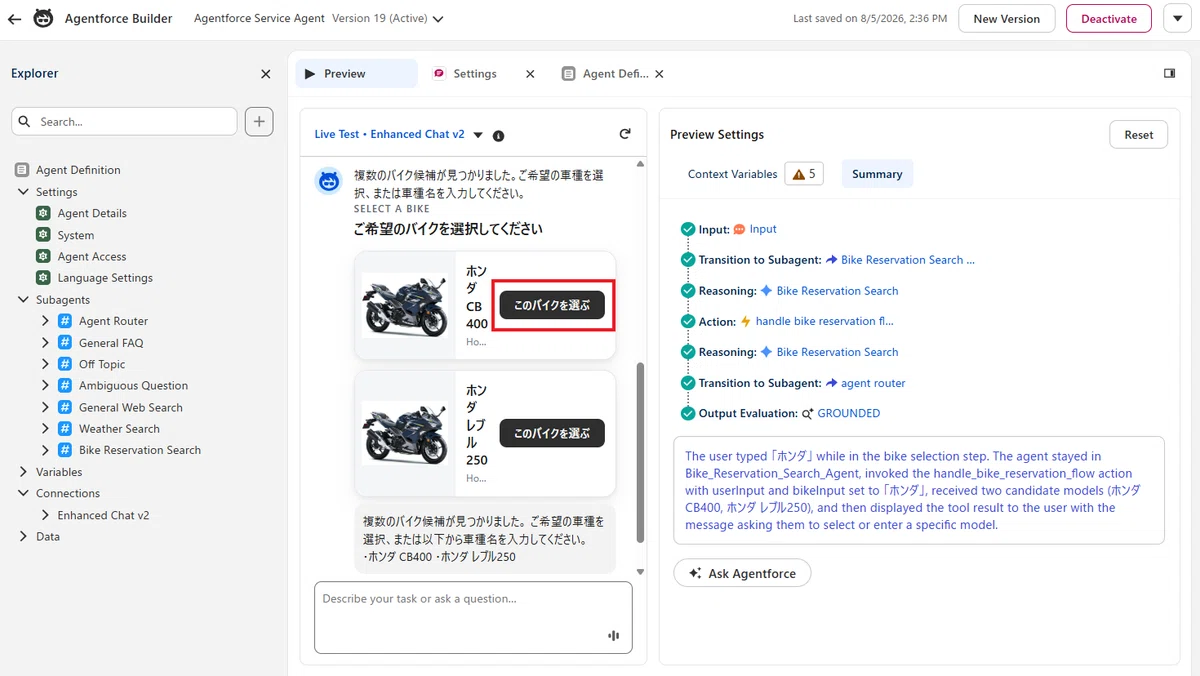The height and width of the screenshot is (676, 1200).
Task: Click the GROUNDED output evaluation link
Action: coord(848,413)
